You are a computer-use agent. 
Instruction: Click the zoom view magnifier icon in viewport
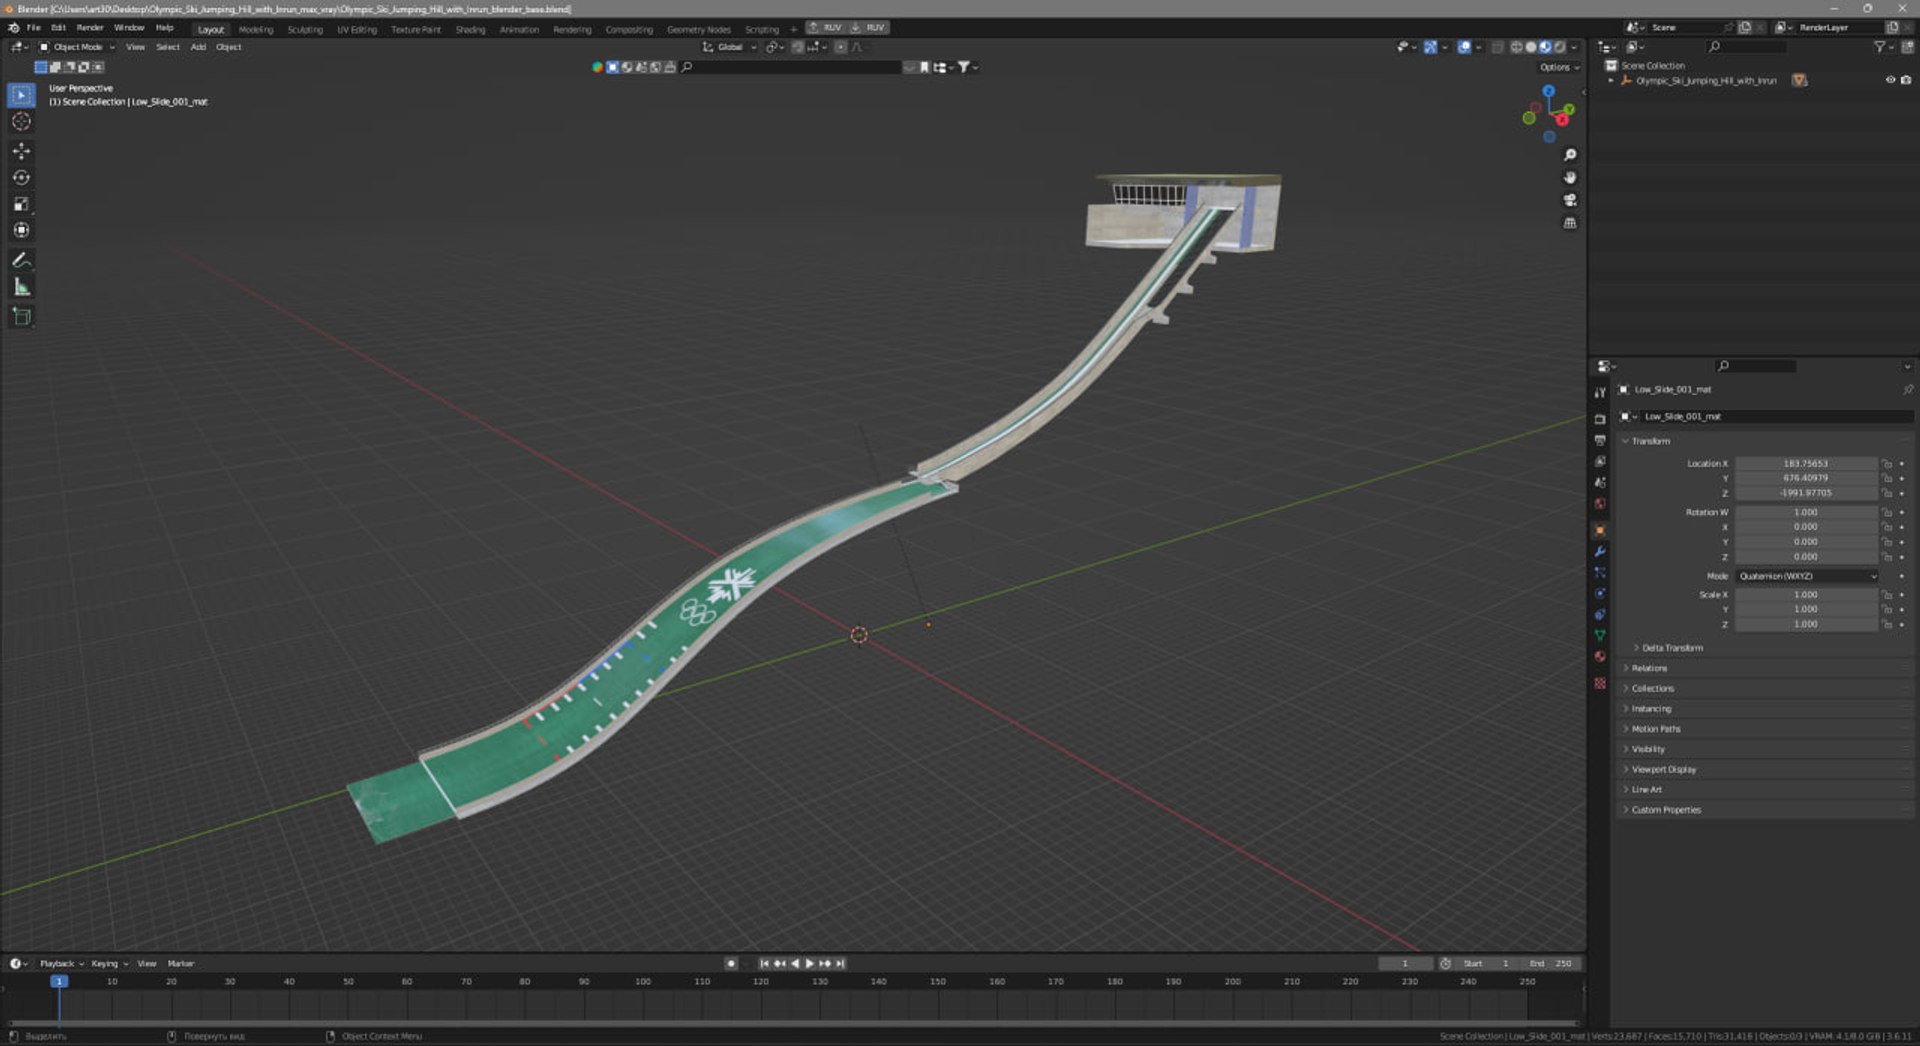tap(1570, 155)
